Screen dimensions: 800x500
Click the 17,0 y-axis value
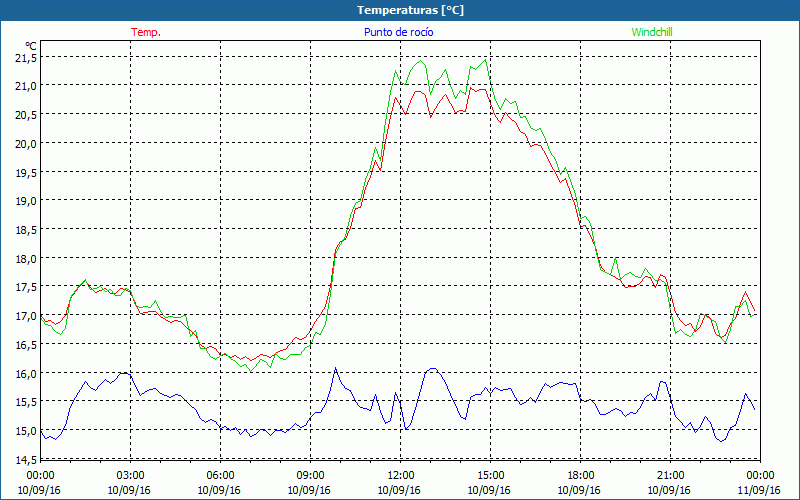[x=26, y=316]
